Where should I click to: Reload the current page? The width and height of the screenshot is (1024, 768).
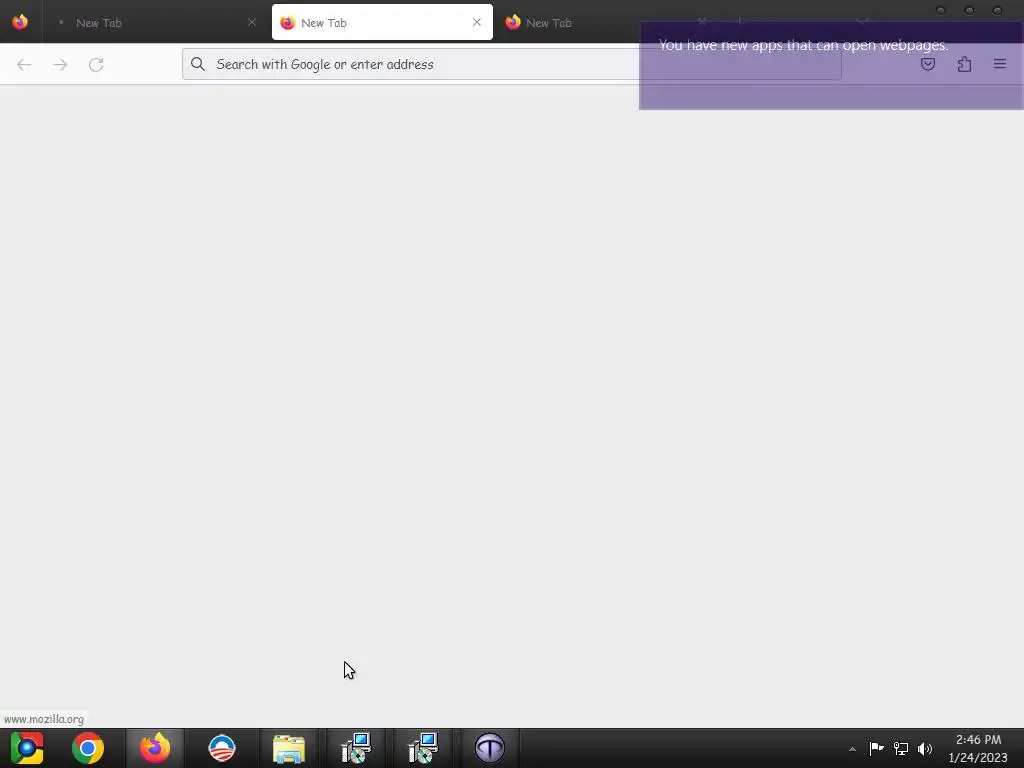[96, 65]
